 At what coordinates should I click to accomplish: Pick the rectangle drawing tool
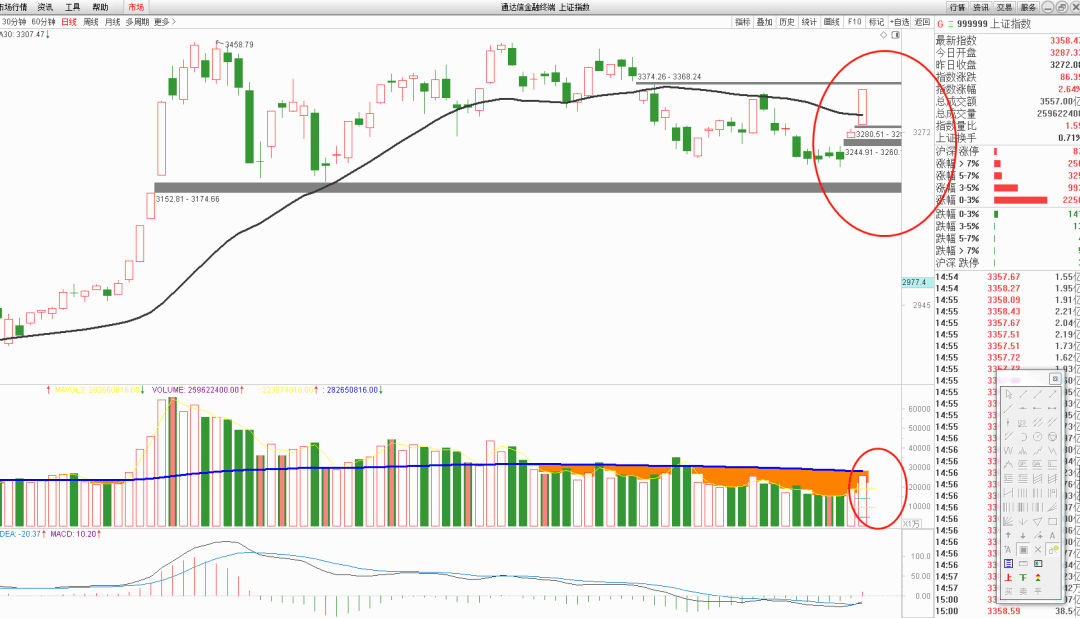(1053, 521)
